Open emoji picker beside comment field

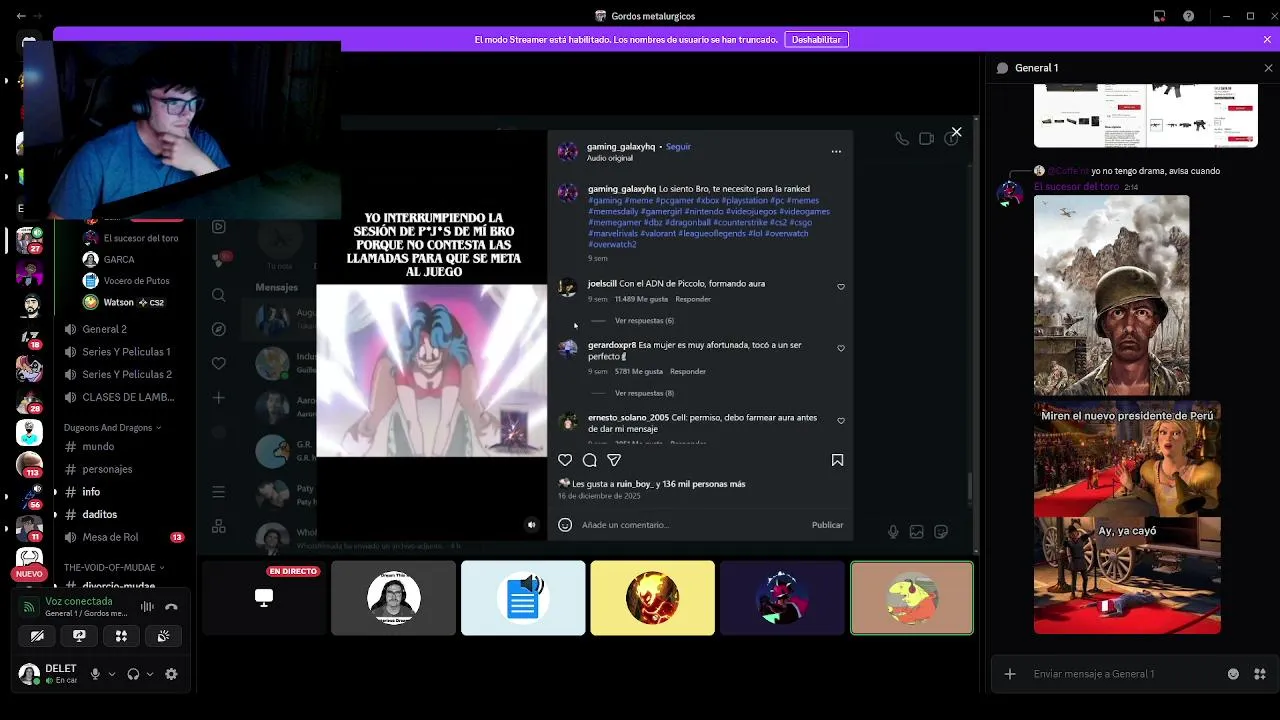coord(565,525)
